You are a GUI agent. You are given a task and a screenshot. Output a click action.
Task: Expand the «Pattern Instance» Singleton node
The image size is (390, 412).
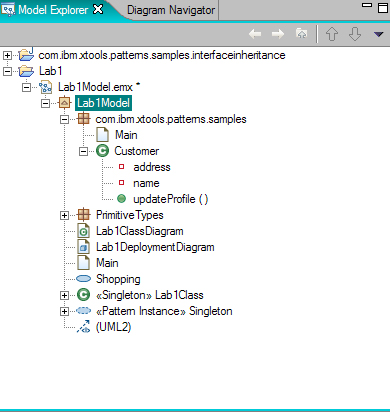tap(64, 311)
